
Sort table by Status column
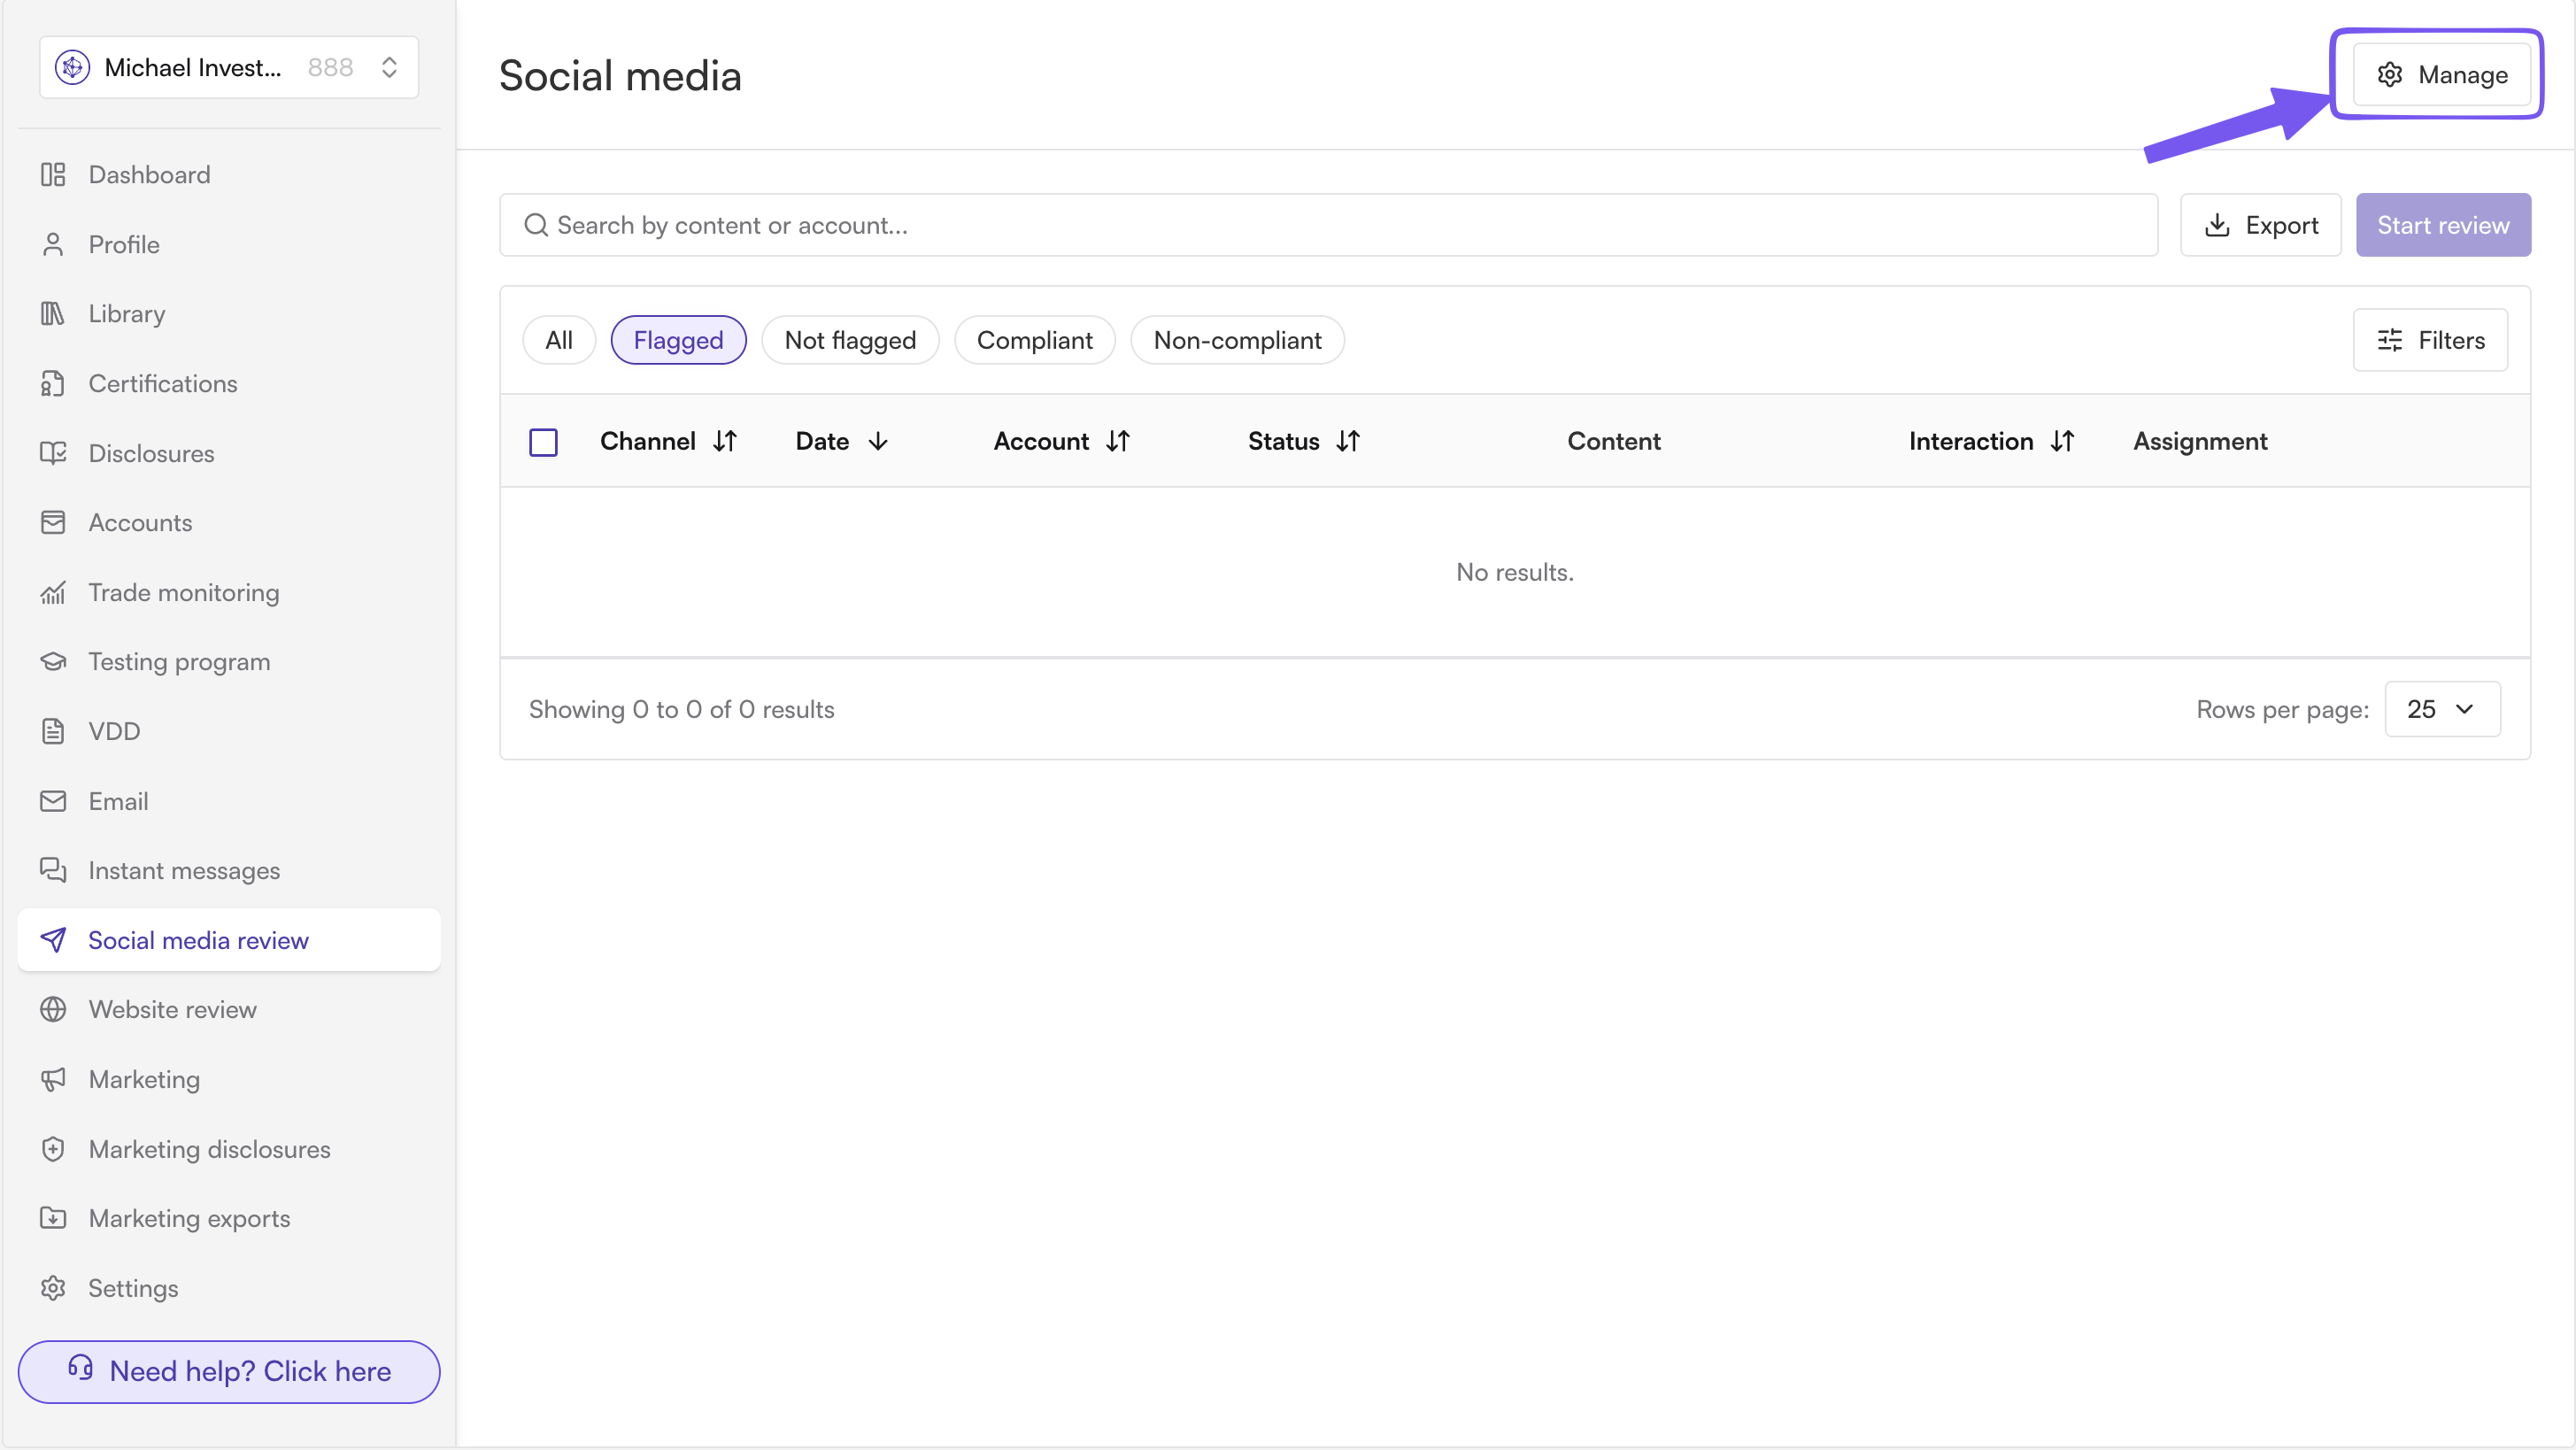(1303, 441)
